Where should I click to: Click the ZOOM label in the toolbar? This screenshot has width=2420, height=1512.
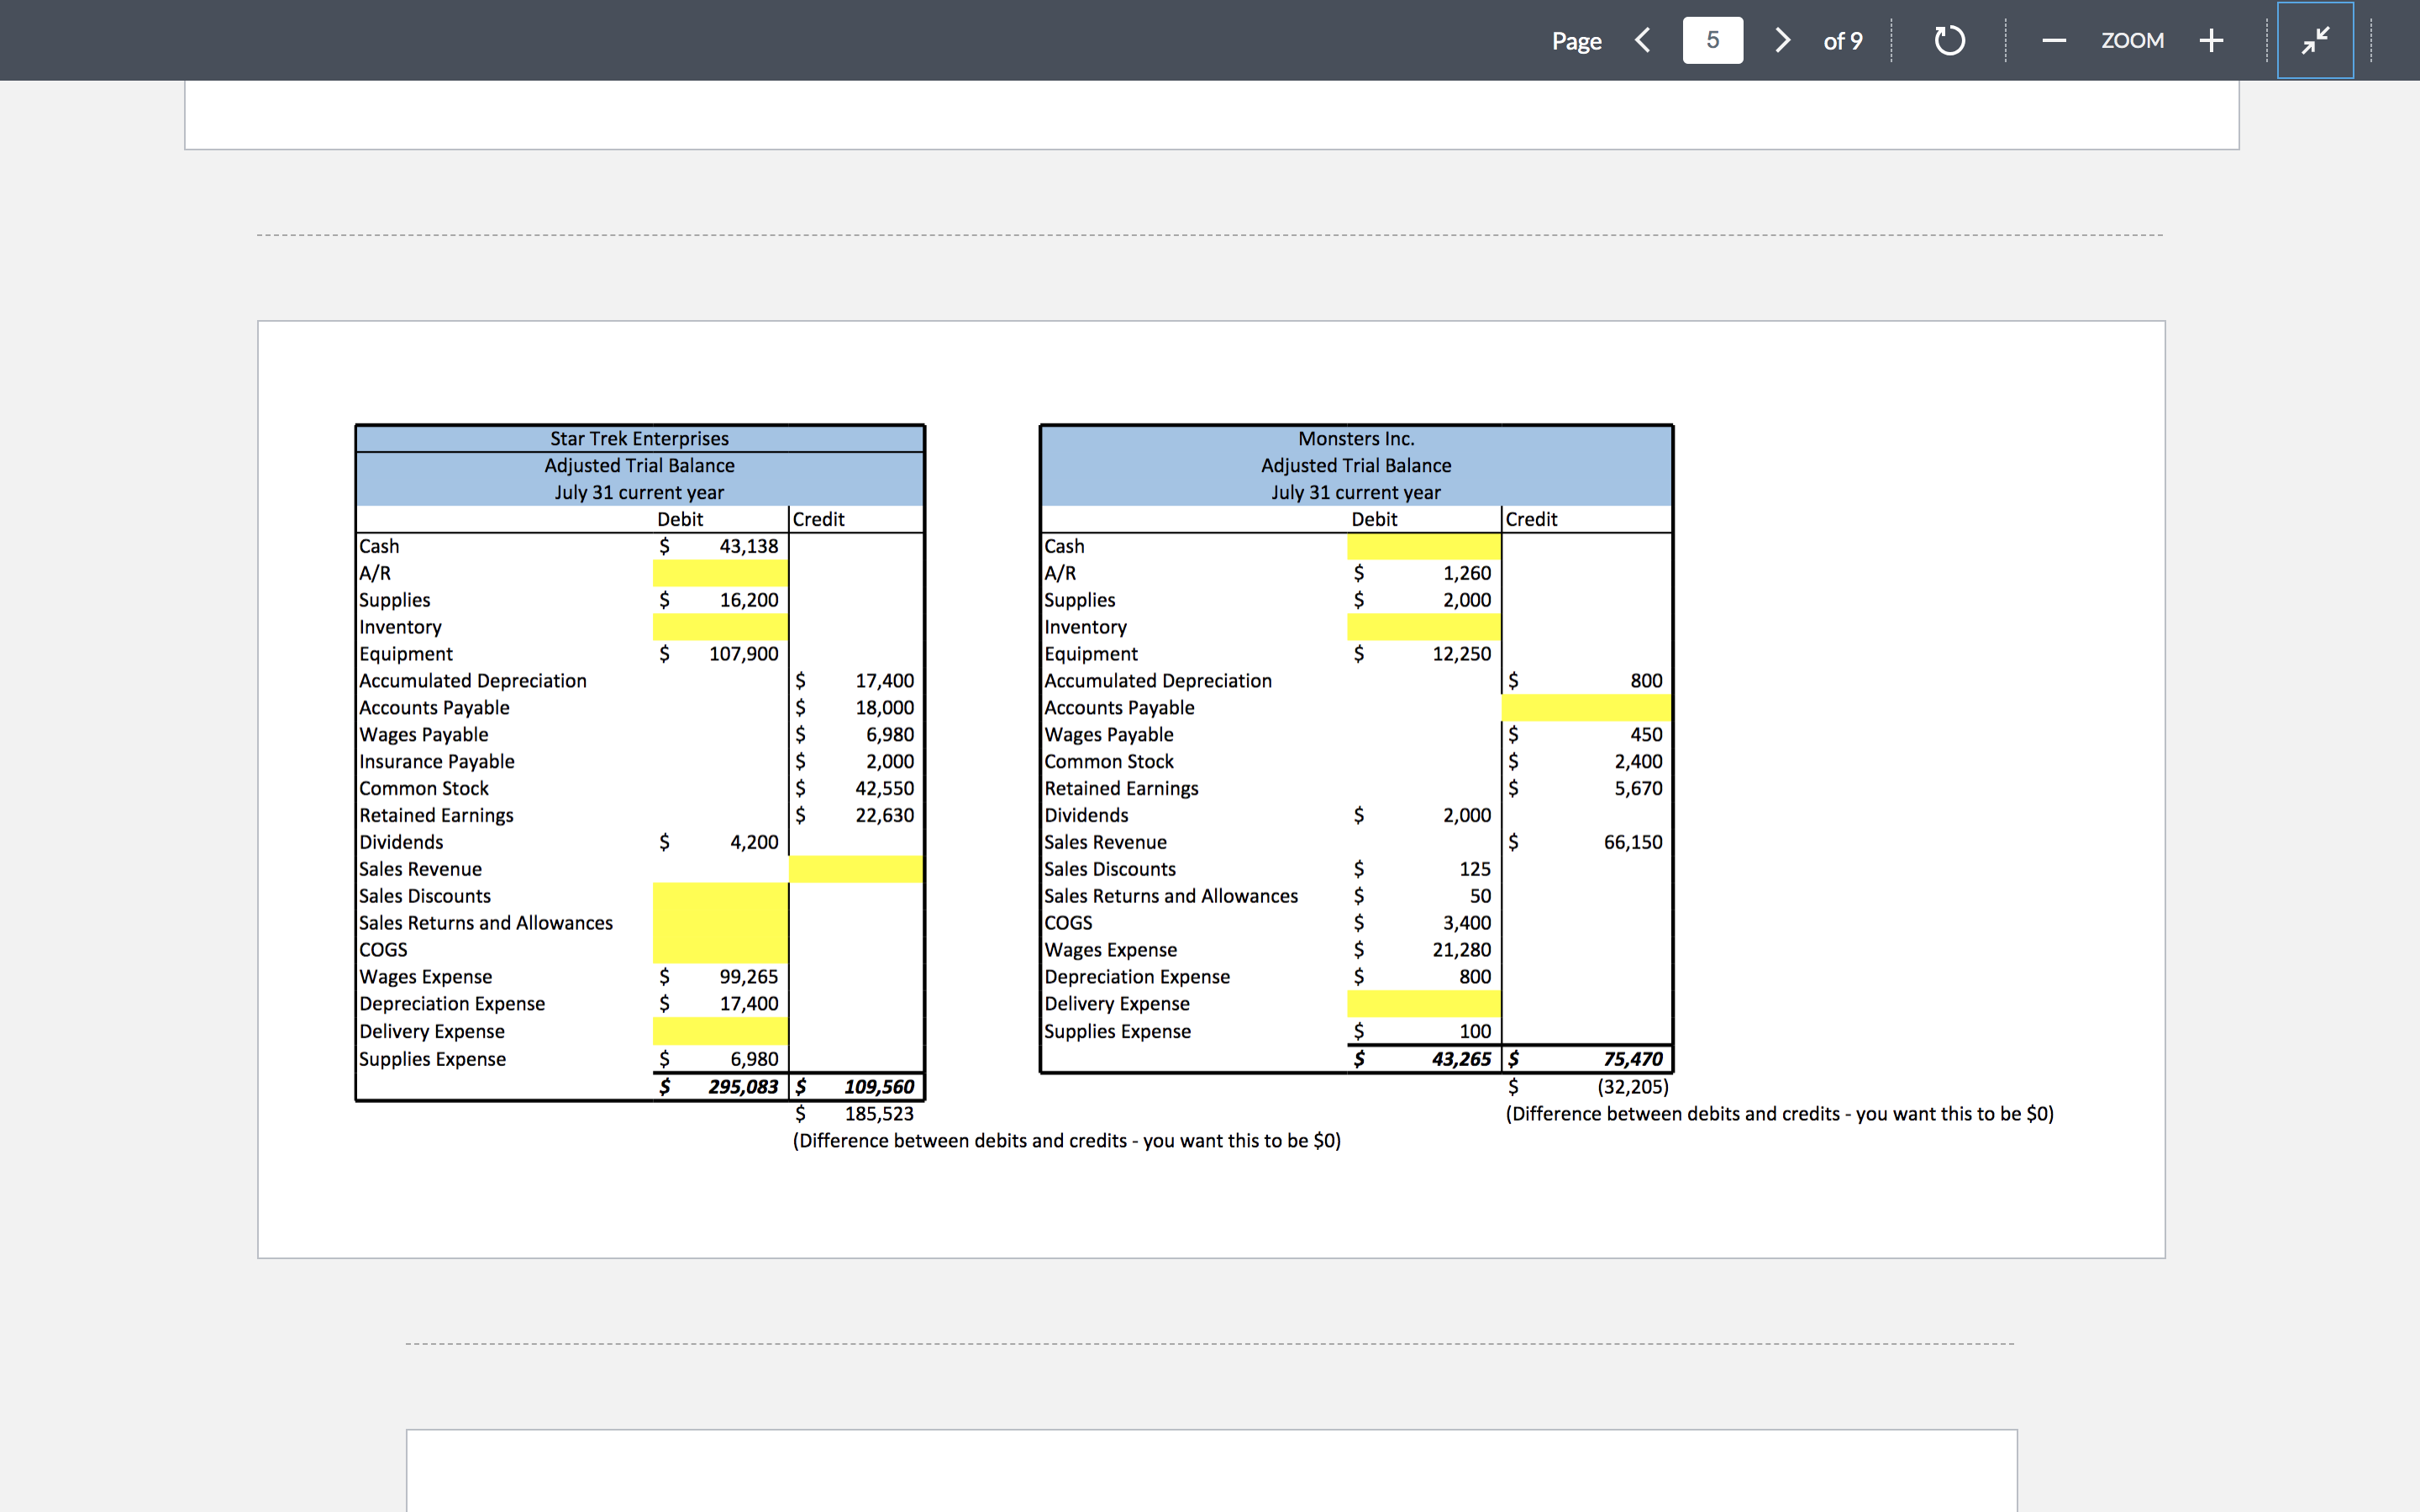click(2132, 40)
